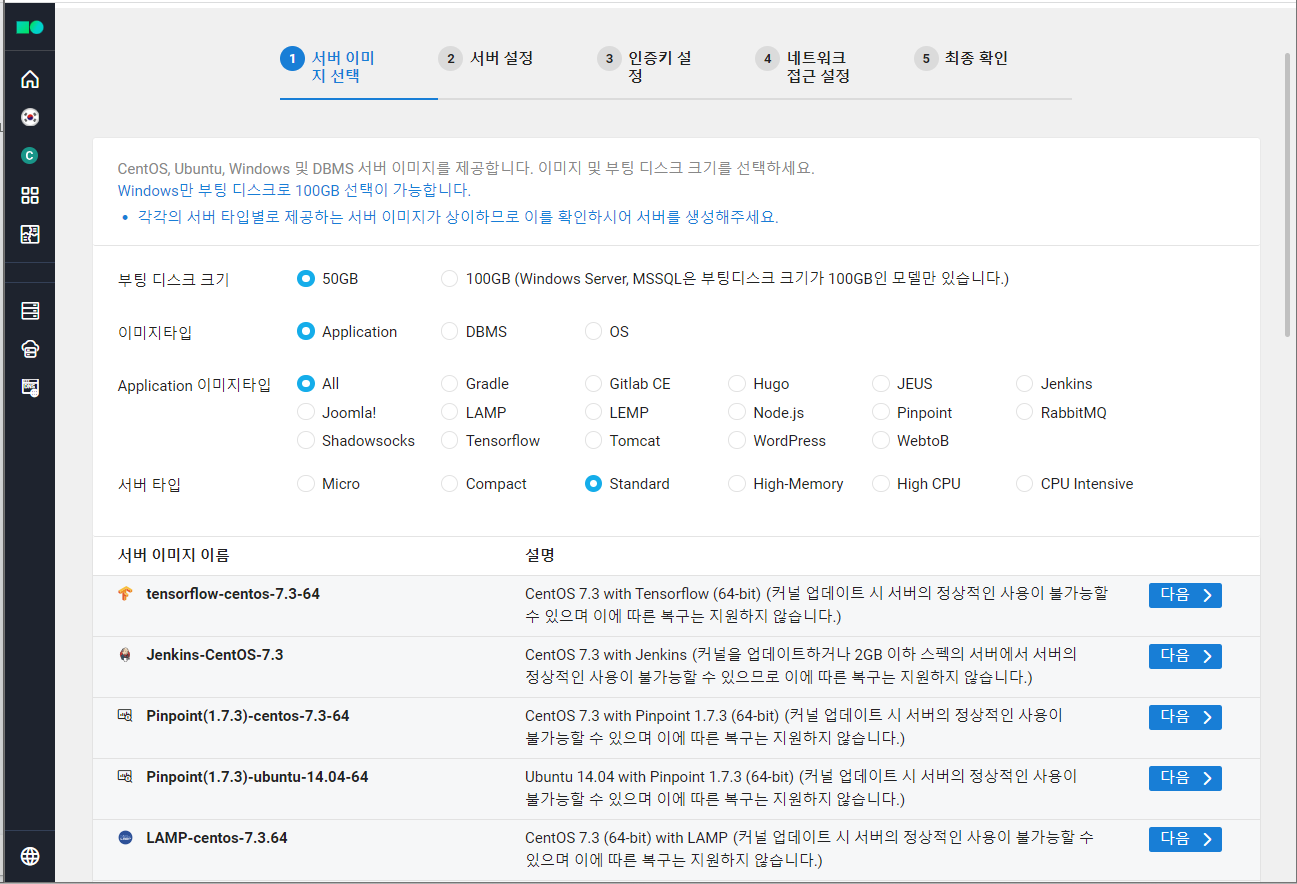The width and height of the screenshot is (1297, 884).
Task: Filter images by Node.js
Action: (x=737, y=413)
